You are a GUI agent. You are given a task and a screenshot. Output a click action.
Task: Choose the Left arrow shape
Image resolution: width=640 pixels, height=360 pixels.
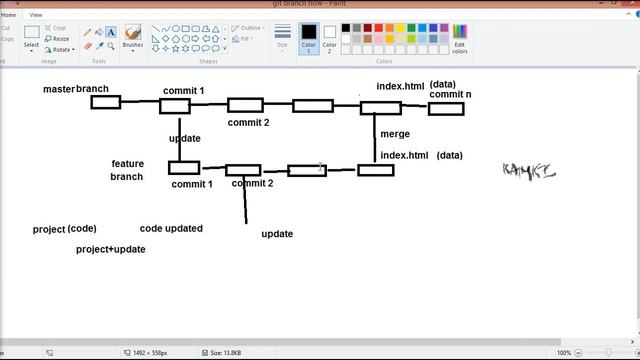tap(205, 39)
